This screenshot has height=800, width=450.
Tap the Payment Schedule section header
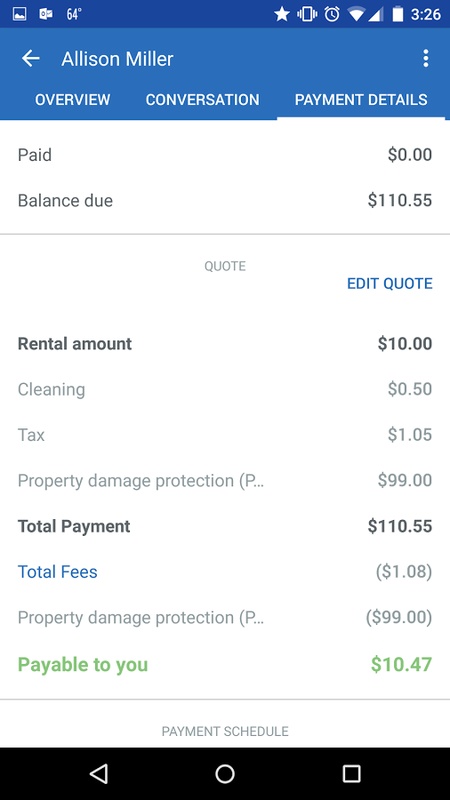(225, 731)
